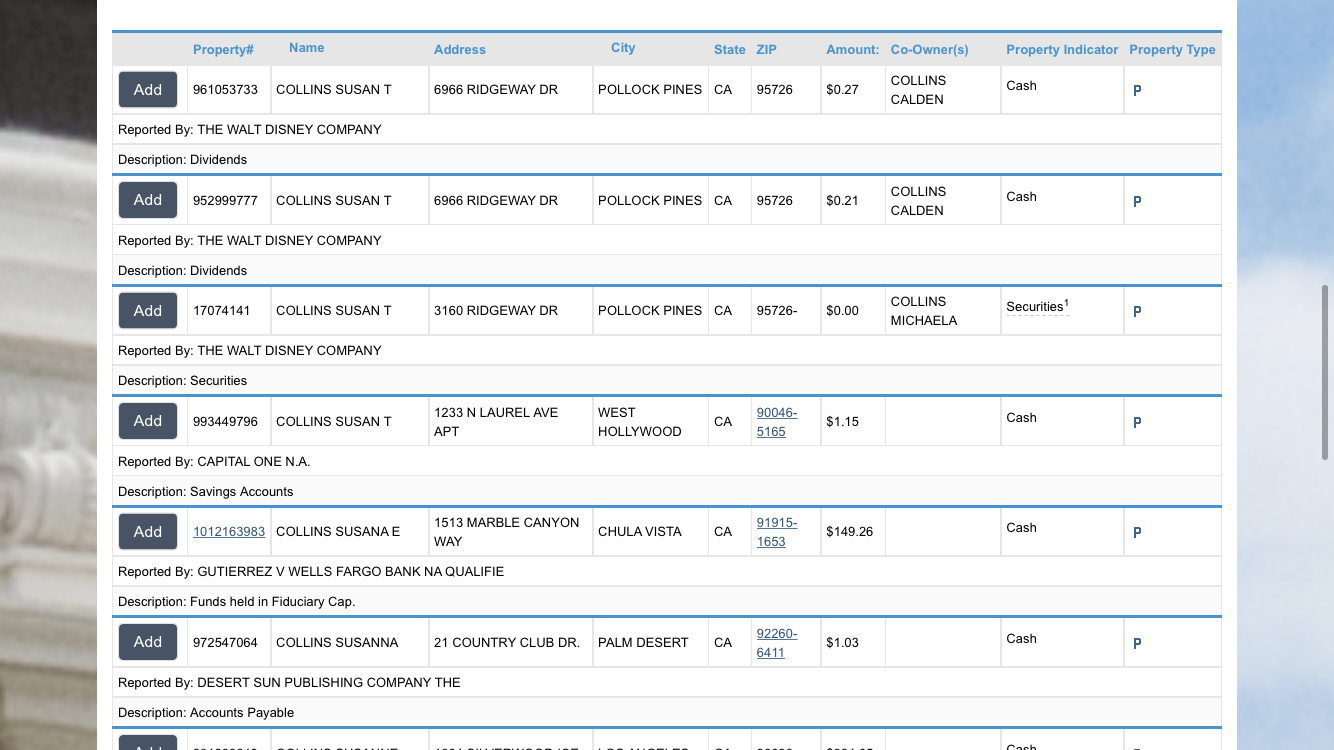Click property type P icon for 961053733
Viewport: 1334px width, 750px height.
click(x=1137, y=90)
